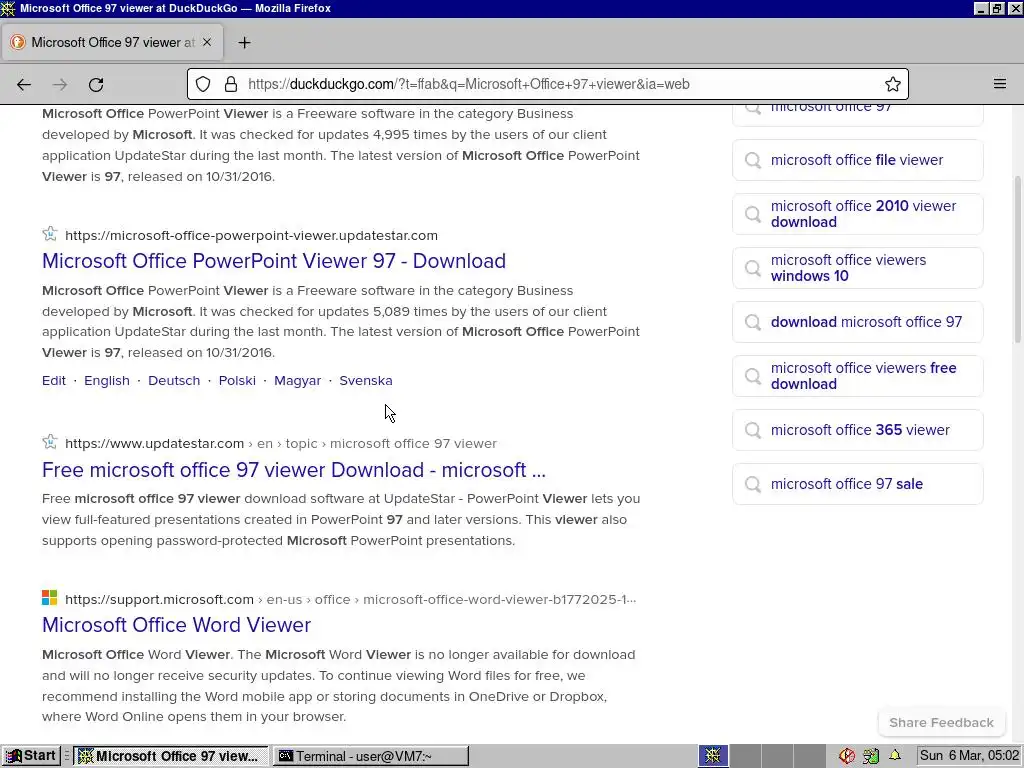Viewport: 1024px width, 768px height.
Task: Close the Microsoft Office 97 viewer tab
Action: point(207,42)
